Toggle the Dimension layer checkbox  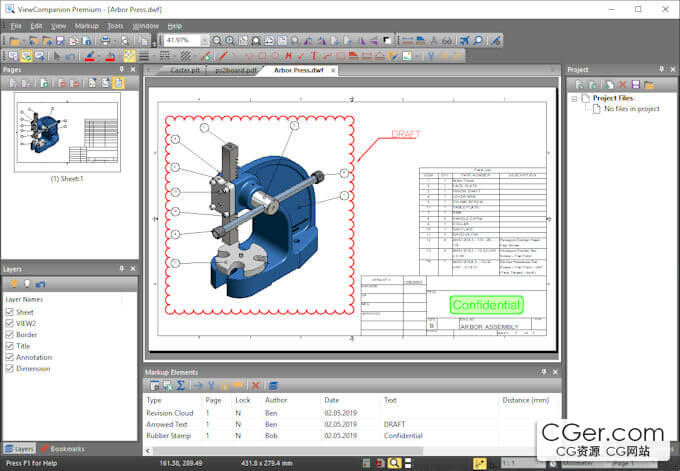click(10, 368)
